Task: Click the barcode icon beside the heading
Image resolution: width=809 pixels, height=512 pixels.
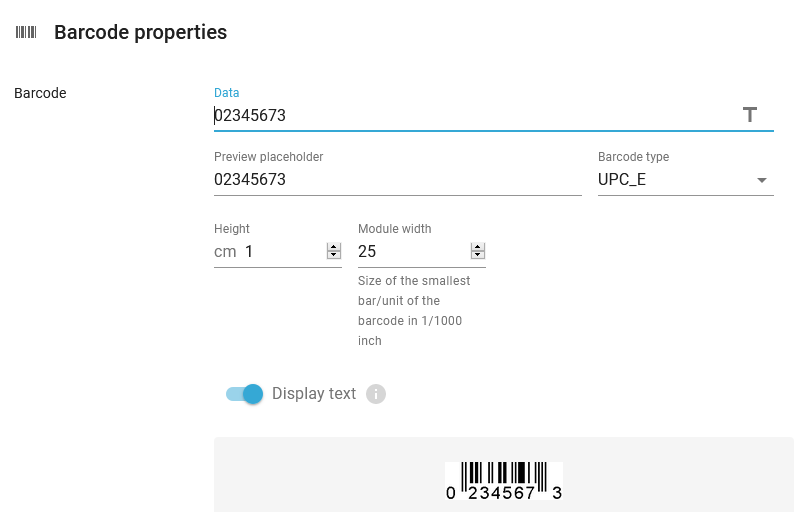Action: click(x=26, y=33)
